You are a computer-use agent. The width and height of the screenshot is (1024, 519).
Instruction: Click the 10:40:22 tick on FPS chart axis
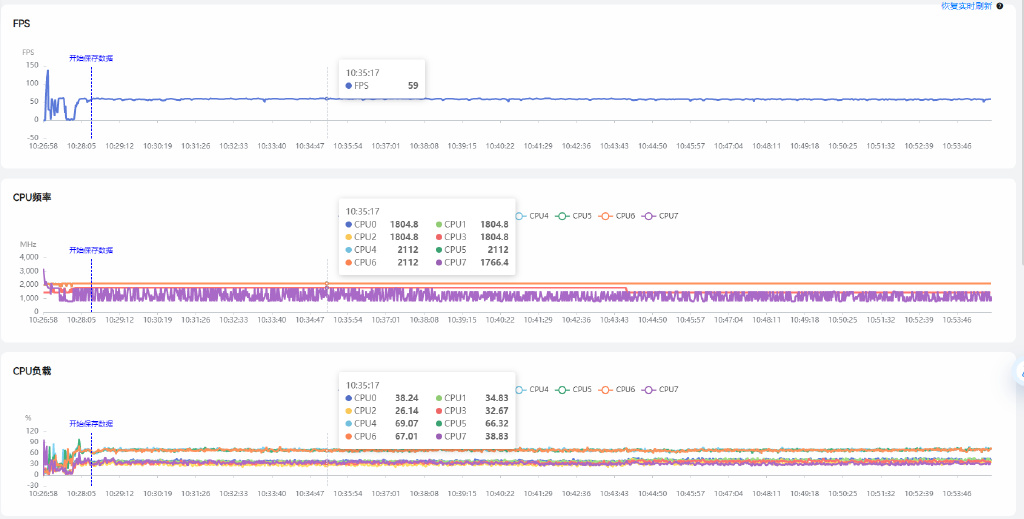[x=499, y=146]
